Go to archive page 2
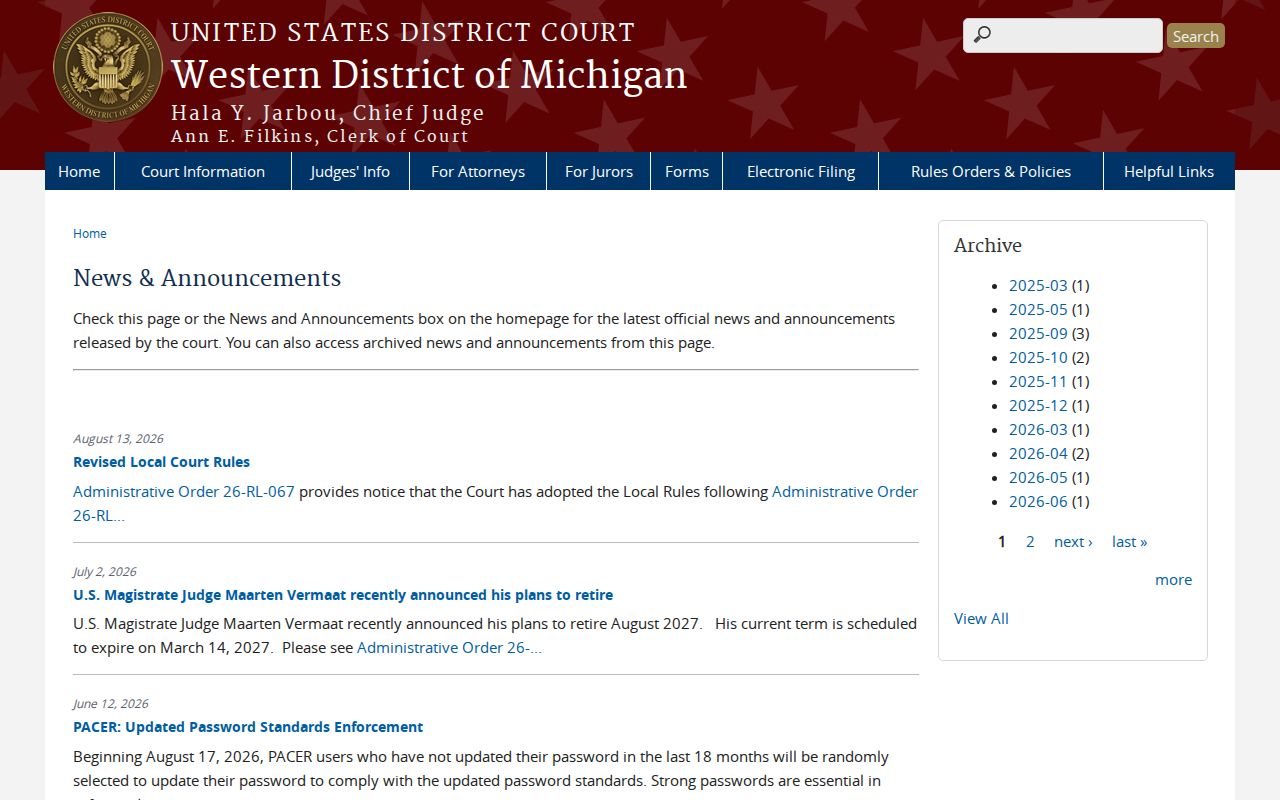 [x=1030, y=542]
